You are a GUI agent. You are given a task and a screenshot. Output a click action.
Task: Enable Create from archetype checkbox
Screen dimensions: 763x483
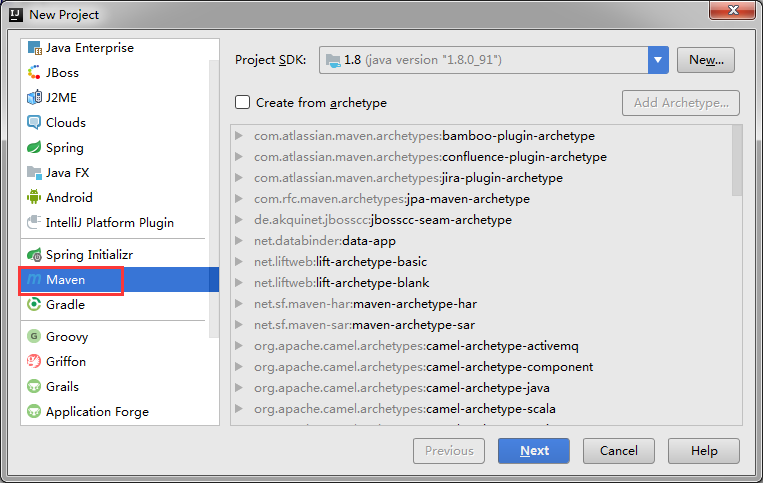point(242,102)
